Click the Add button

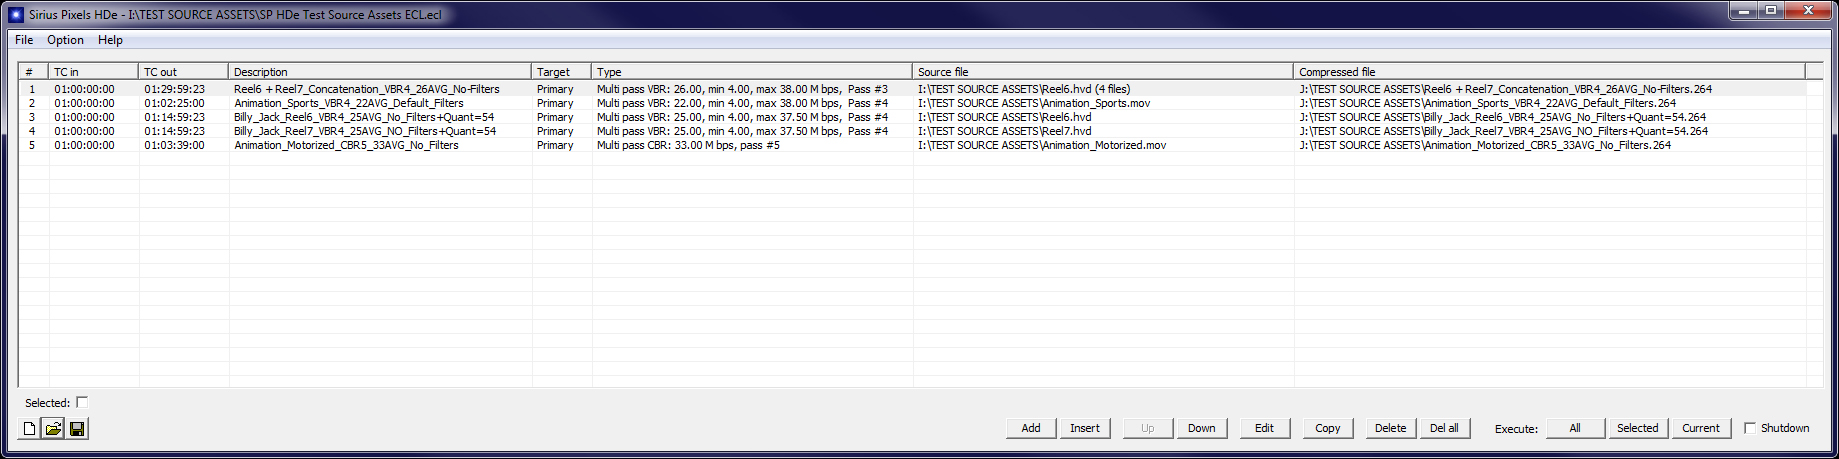tap(1031, 428)
